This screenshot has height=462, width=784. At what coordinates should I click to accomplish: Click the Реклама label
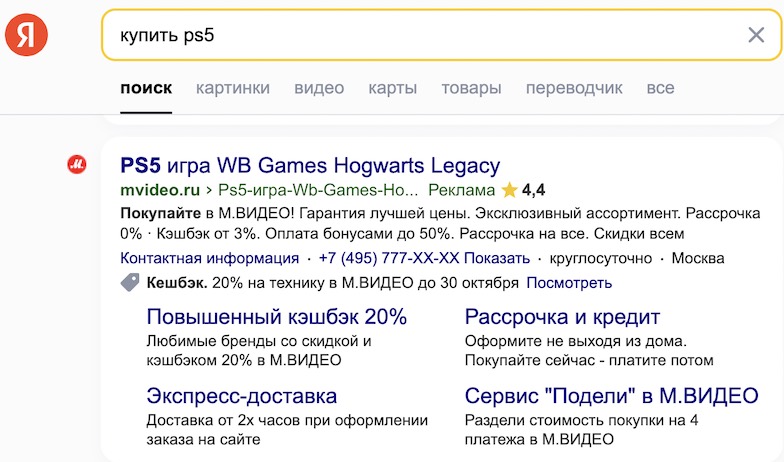pyautogui.click(x=462, y=190)
